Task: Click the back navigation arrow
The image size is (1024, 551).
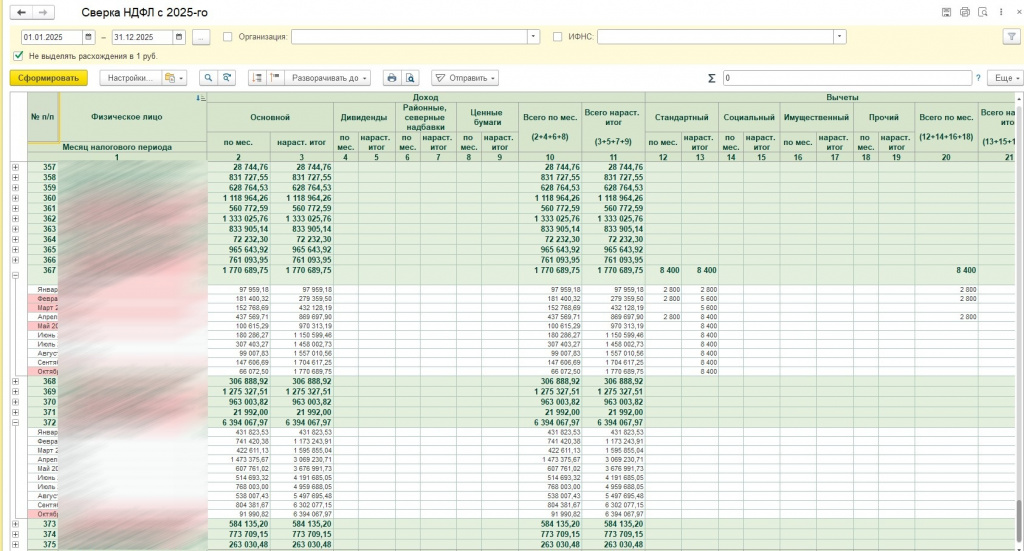Action: 23,12
